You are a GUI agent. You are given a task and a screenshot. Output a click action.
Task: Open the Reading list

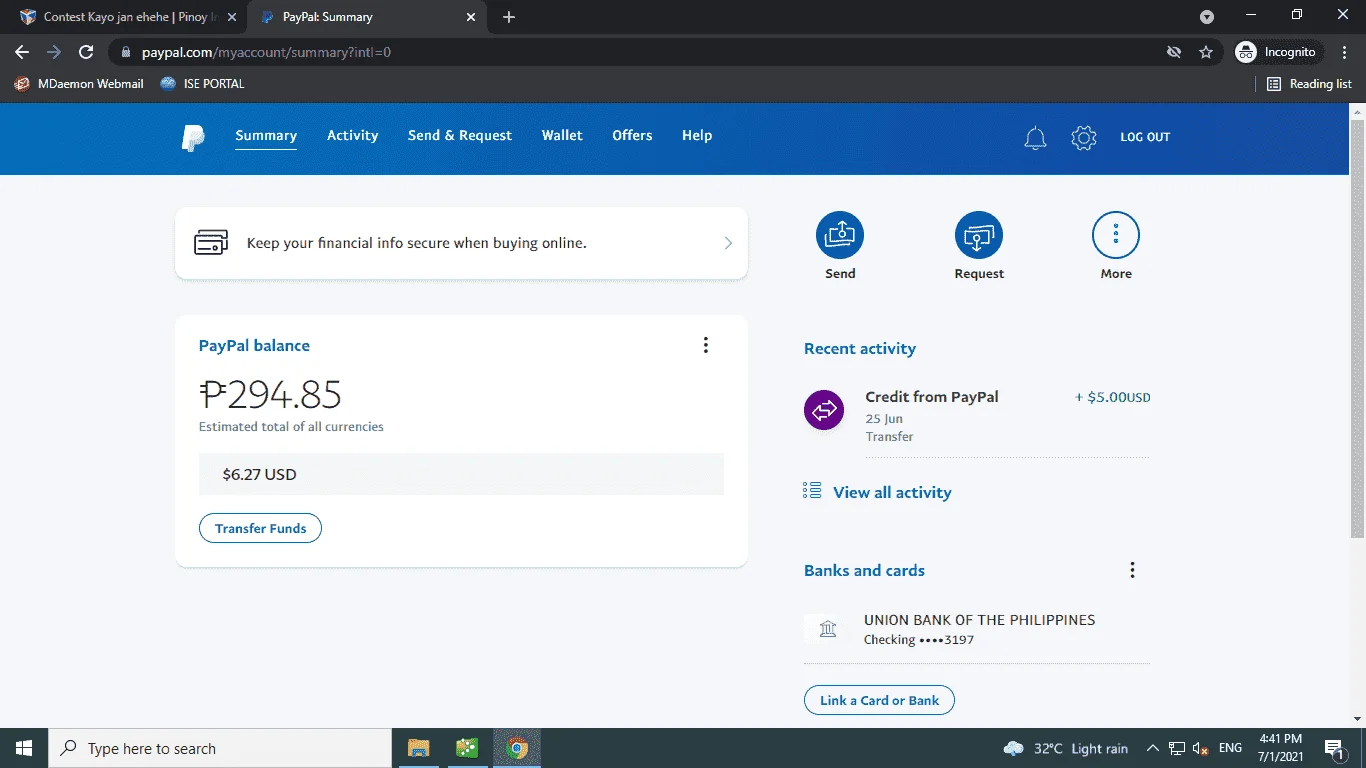coord(1309,84)
